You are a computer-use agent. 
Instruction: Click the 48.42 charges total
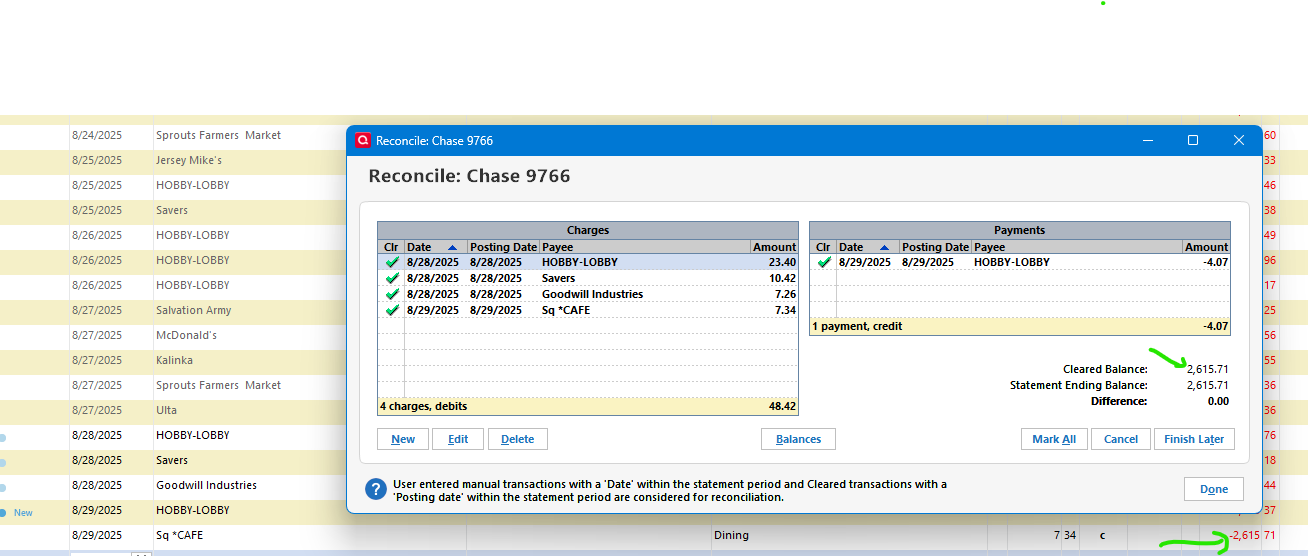[x=781, y=406]
